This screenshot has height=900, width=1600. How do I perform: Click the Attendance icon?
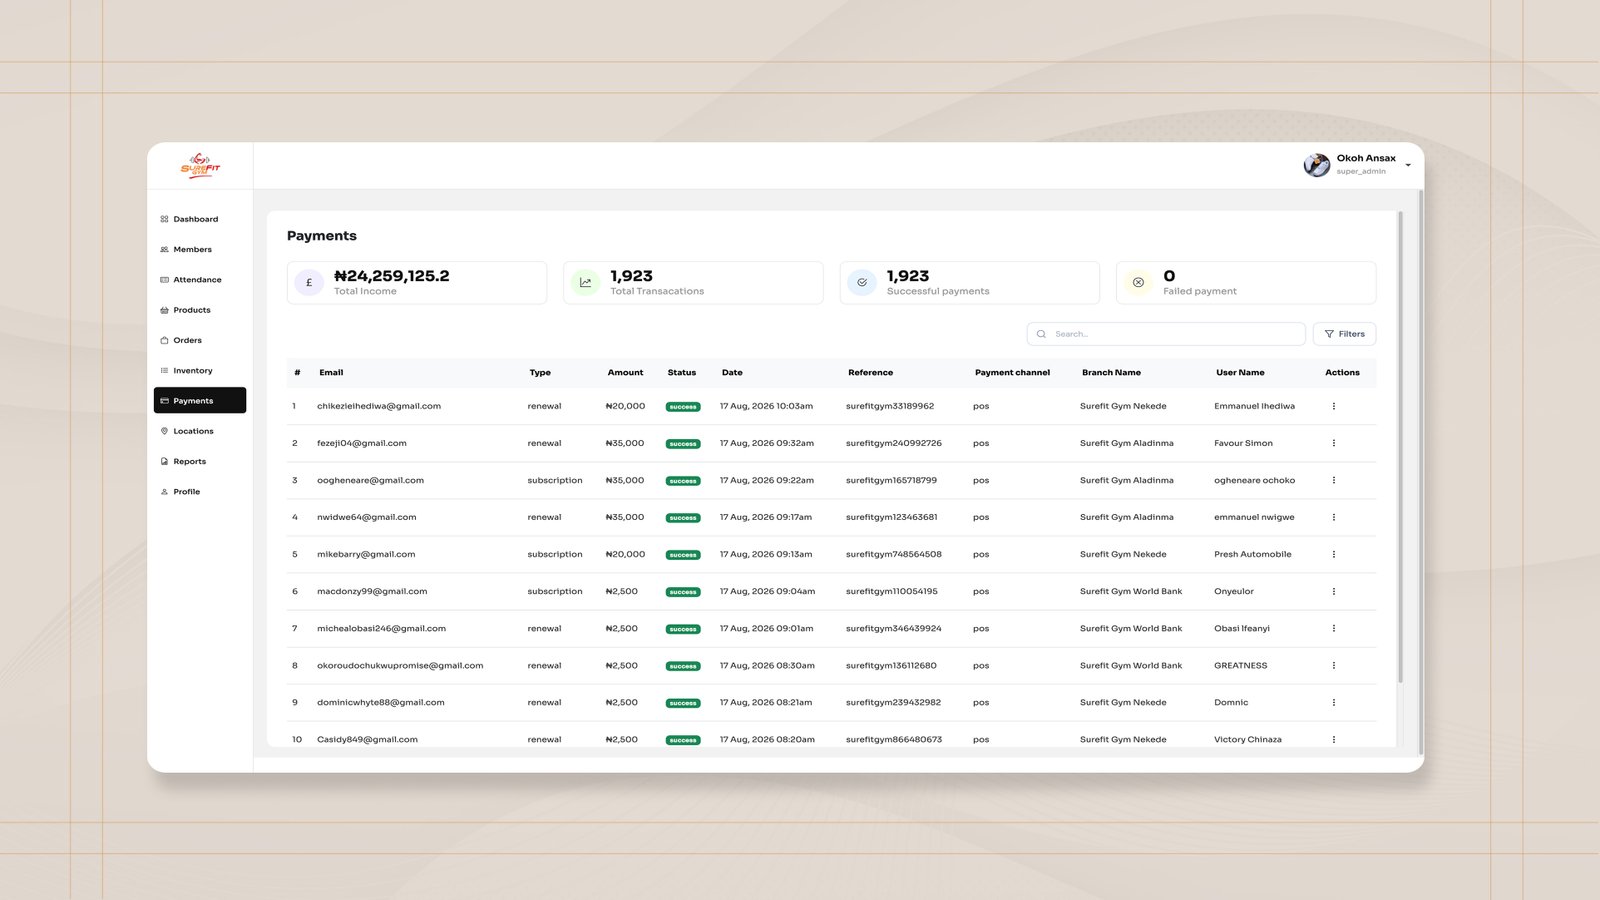[164, 280]
